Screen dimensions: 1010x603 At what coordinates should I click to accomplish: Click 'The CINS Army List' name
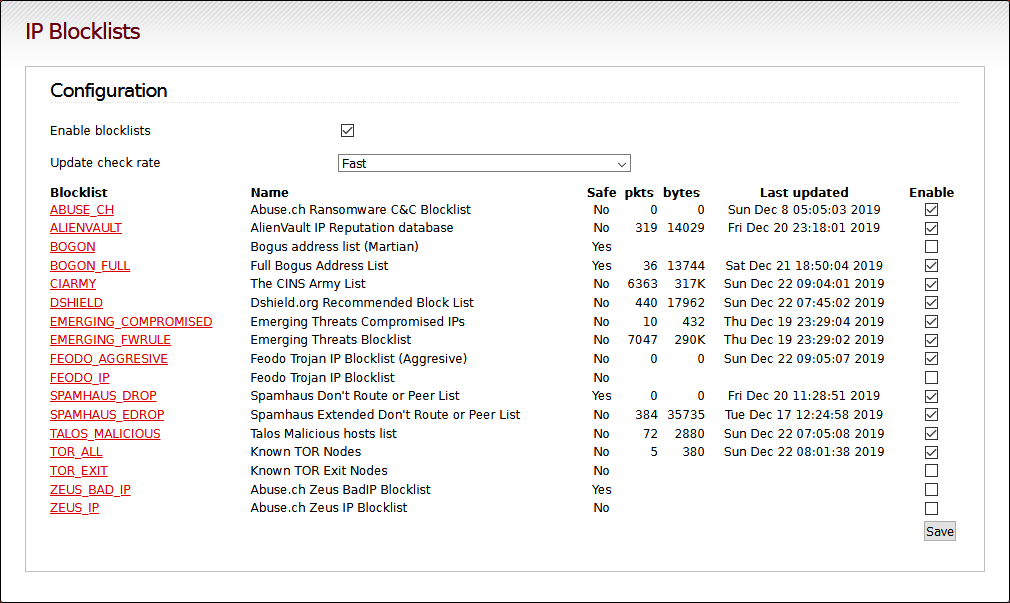tap(308, 284)
